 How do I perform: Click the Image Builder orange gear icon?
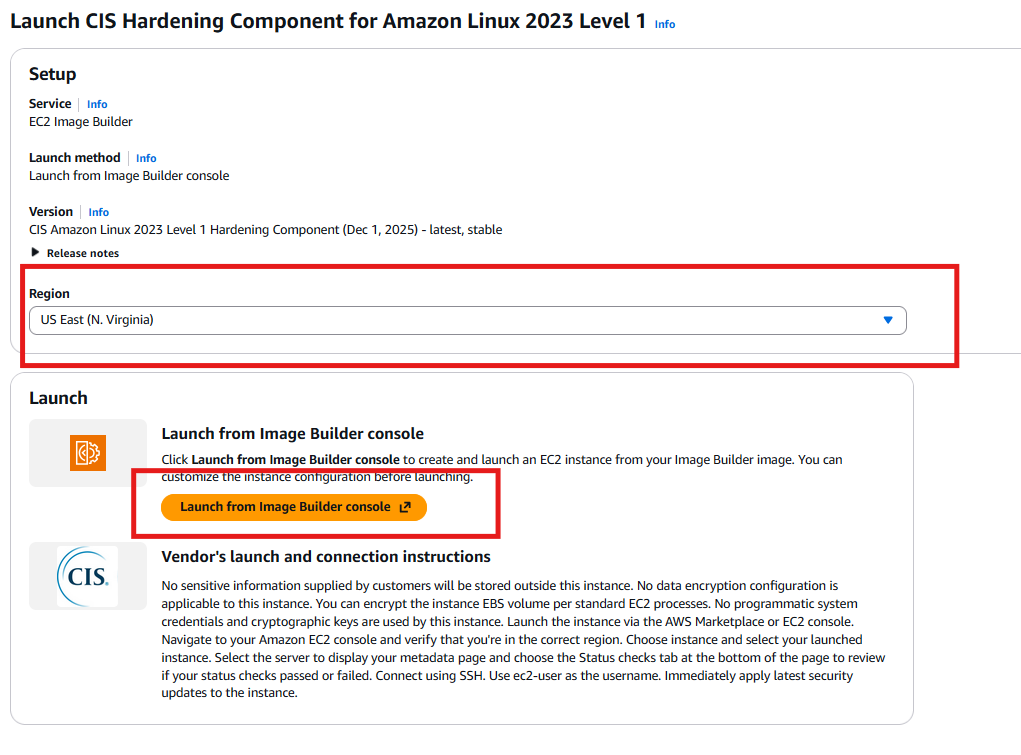pyautogui.click(x=88, y=453)
